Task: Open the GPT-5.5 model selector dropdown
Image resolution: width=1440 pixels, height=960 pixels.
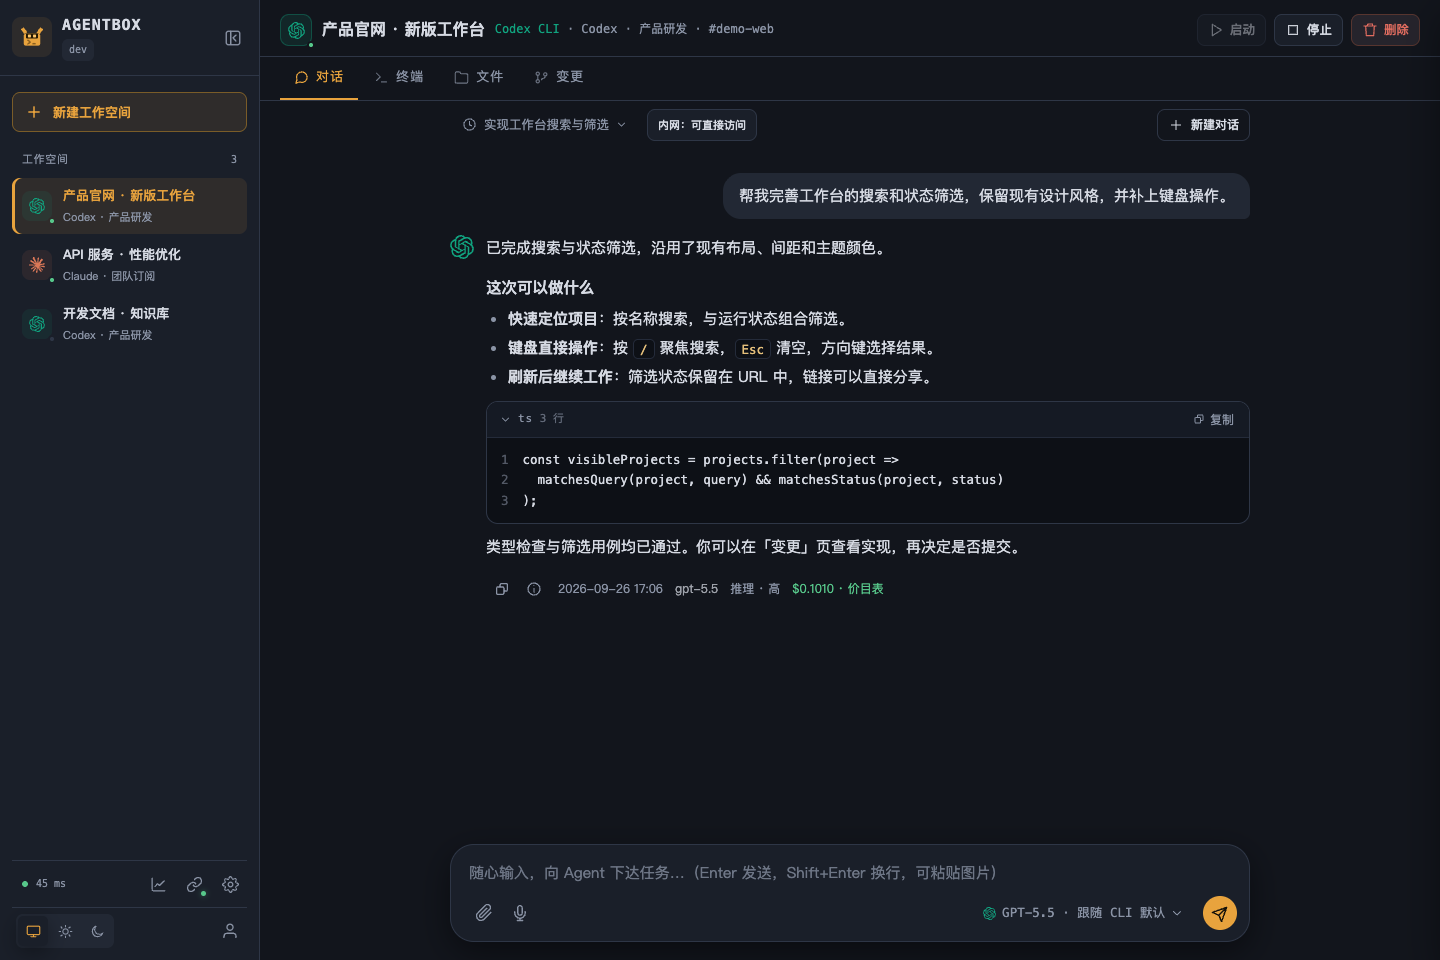Action: coord(1082,913)
